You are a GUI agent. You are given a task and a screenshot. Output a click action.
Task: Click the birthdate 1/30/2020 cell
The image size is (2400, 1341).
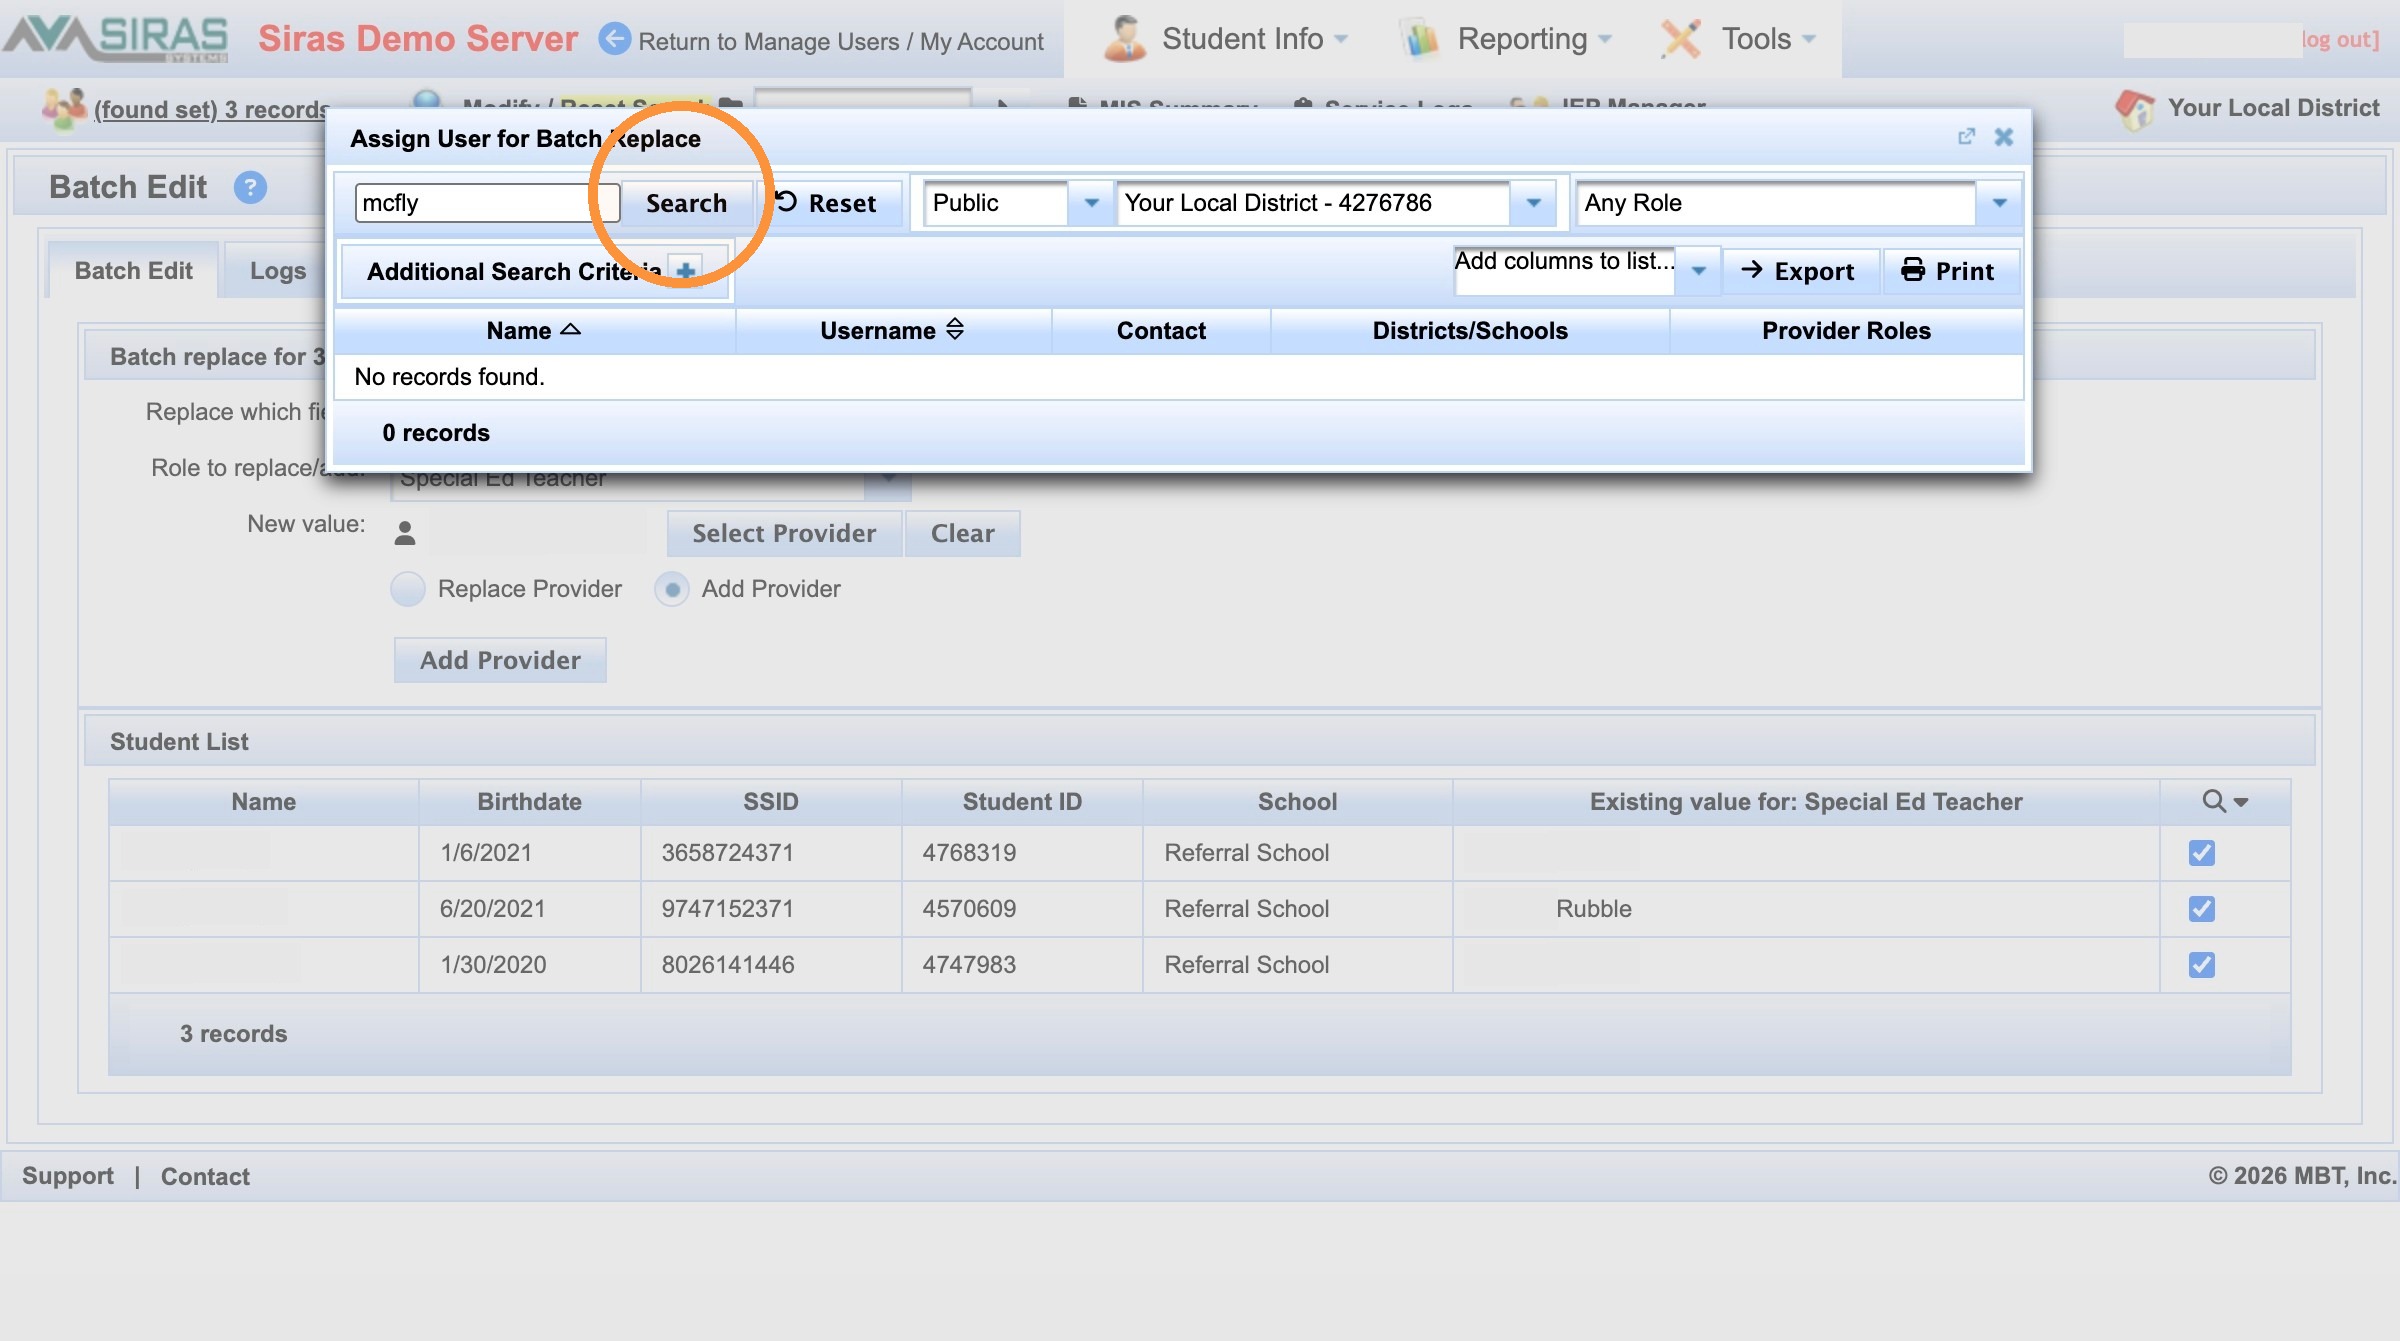(529, 965)
